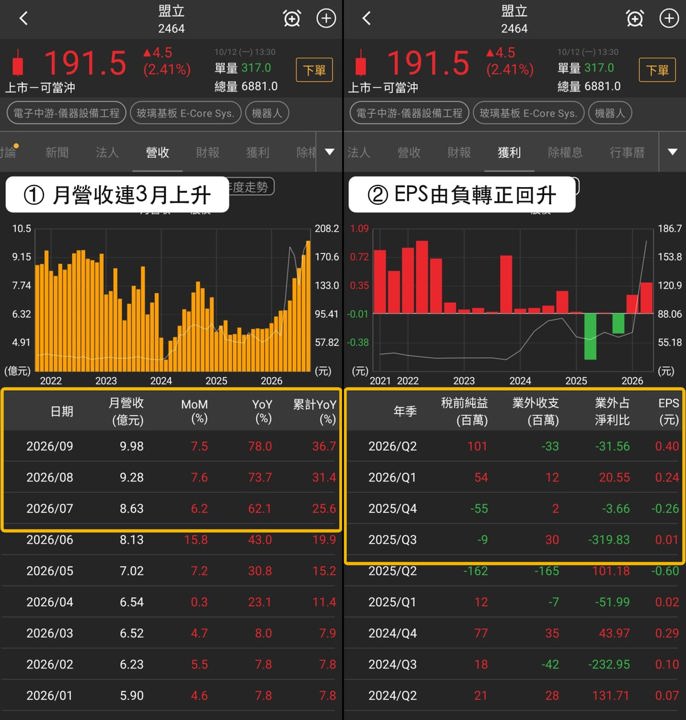This screenshot has width=686, height=720.
Task: Select the 2026/03 revenue row
Action: [171, 634]
